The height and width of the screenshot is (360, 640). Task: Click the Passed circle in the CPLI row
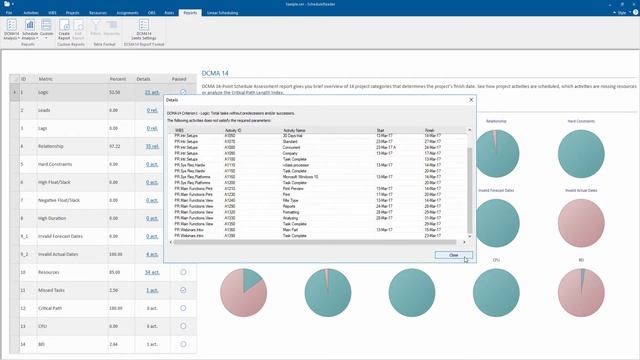pos(183,326)
